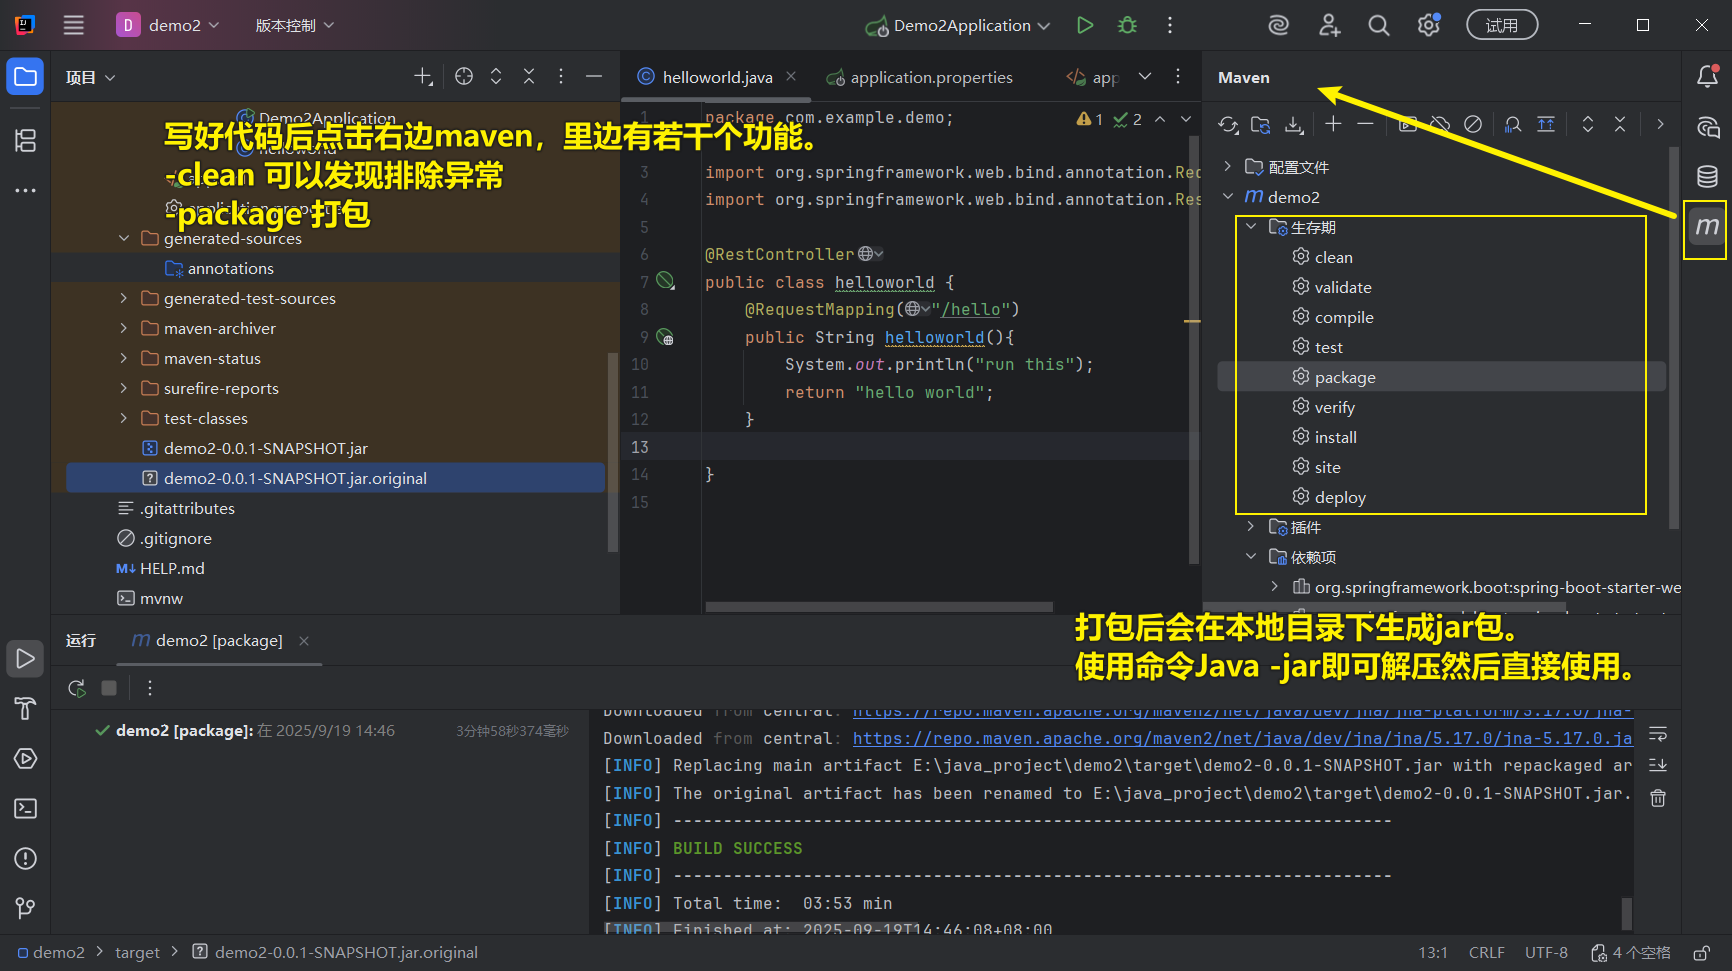
Task: Select the install lifecycle goal
Action: [1335, 437]
